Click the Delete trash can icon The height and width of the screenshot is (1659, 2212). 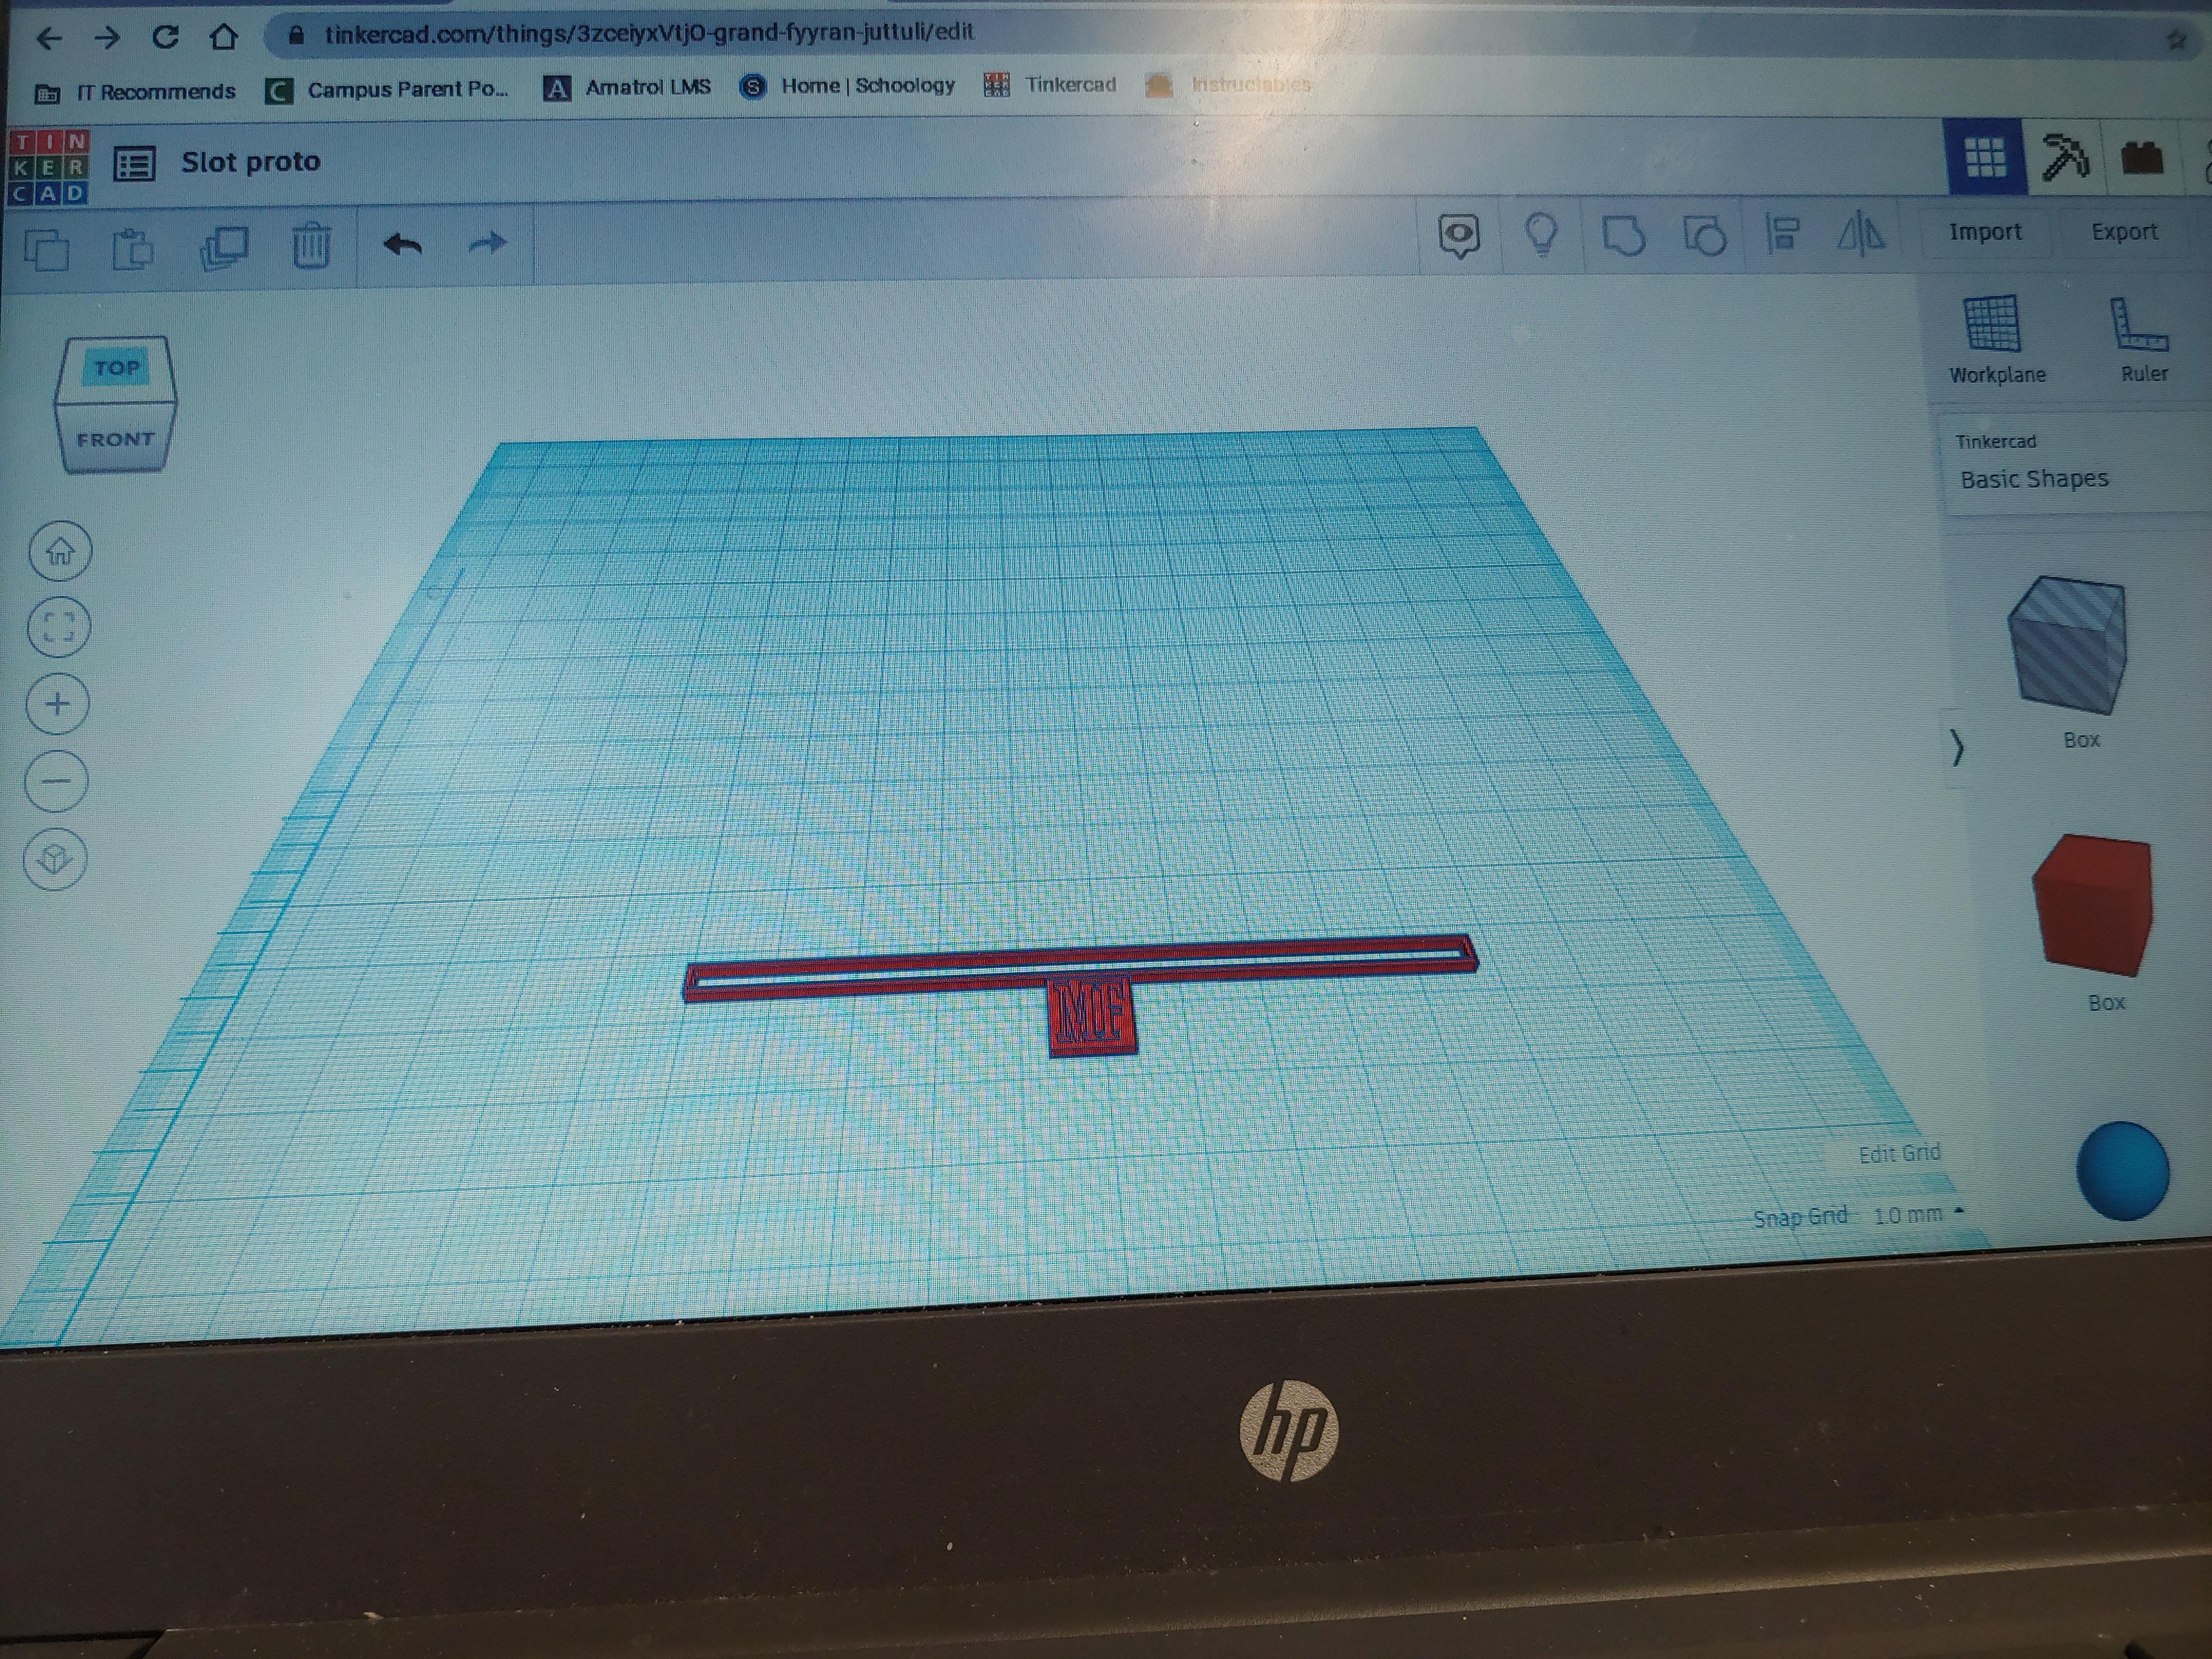tap(311, 245)
